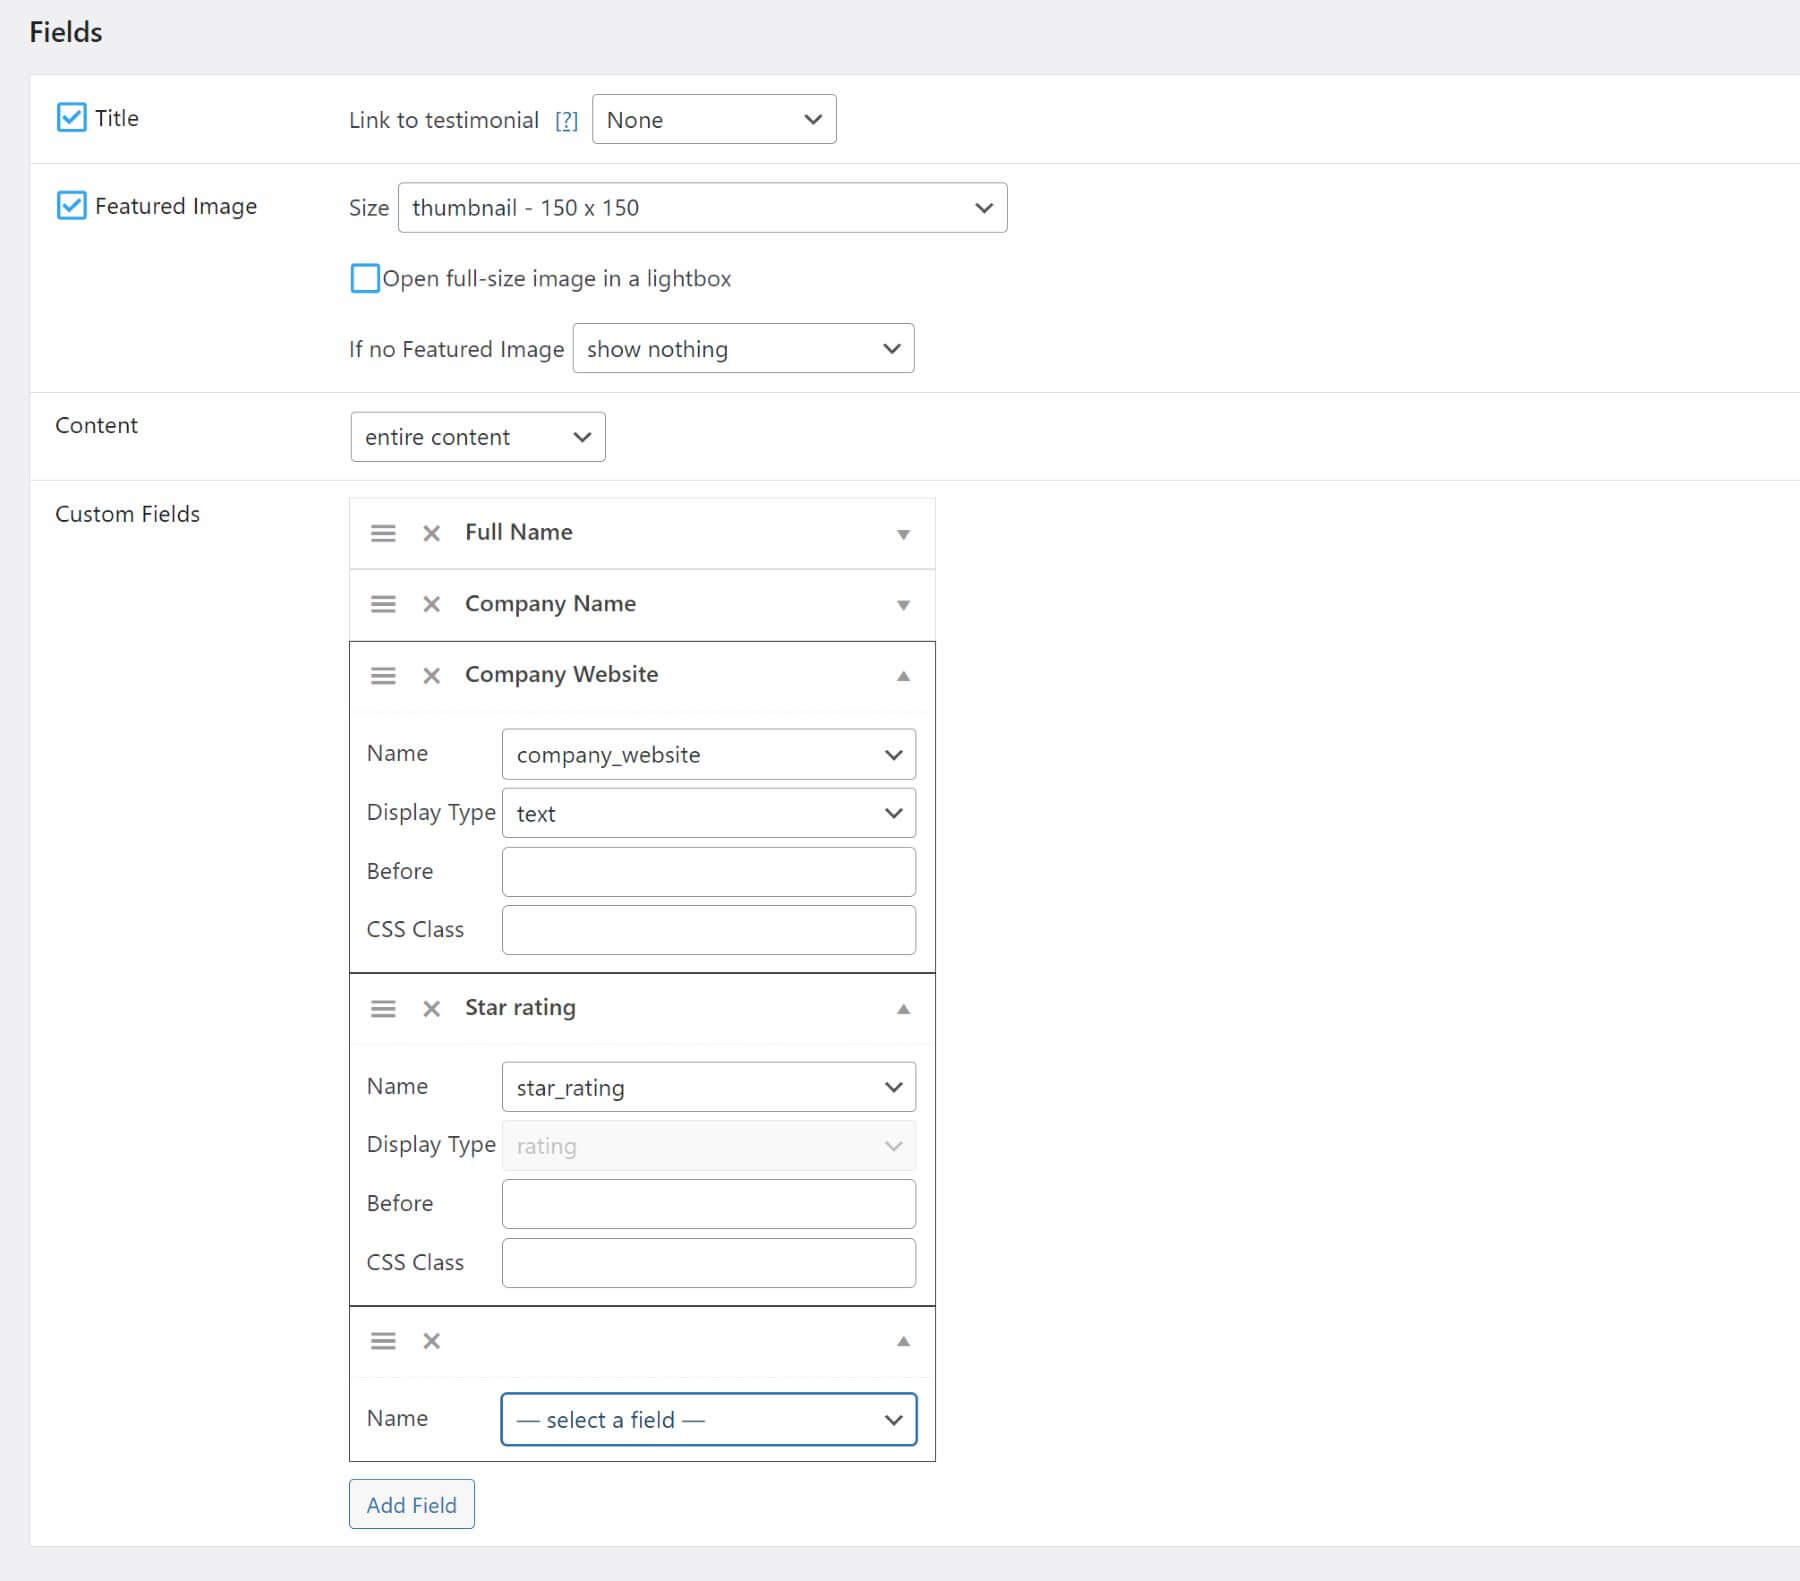Click the Add Field button

click(411, 1504)
